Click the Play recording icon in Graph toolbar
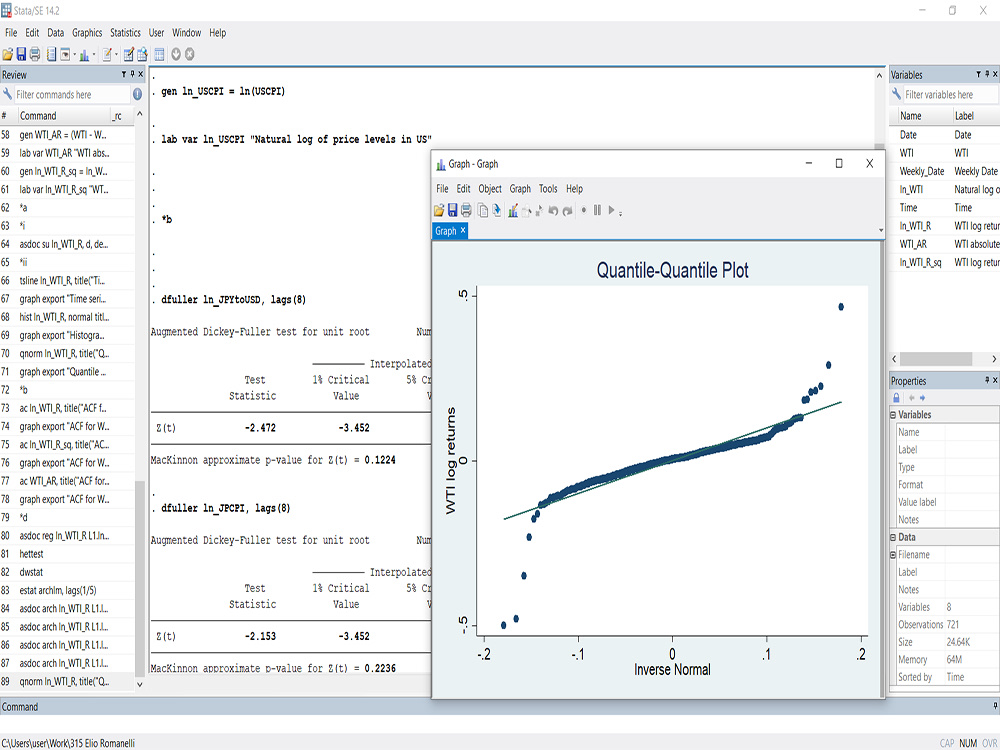1000x750 pixels. [x=612, y=210]
